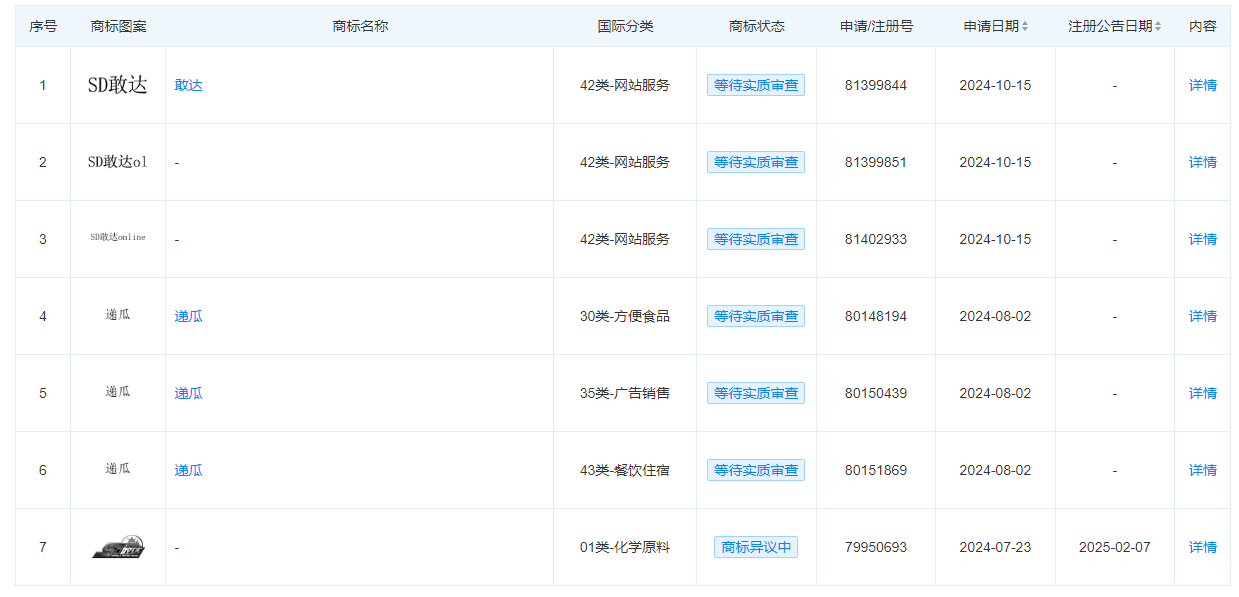Open the SD敢达 trademark image in row 1
This screenshot has height=597, width=1239.
pos(117,86)
